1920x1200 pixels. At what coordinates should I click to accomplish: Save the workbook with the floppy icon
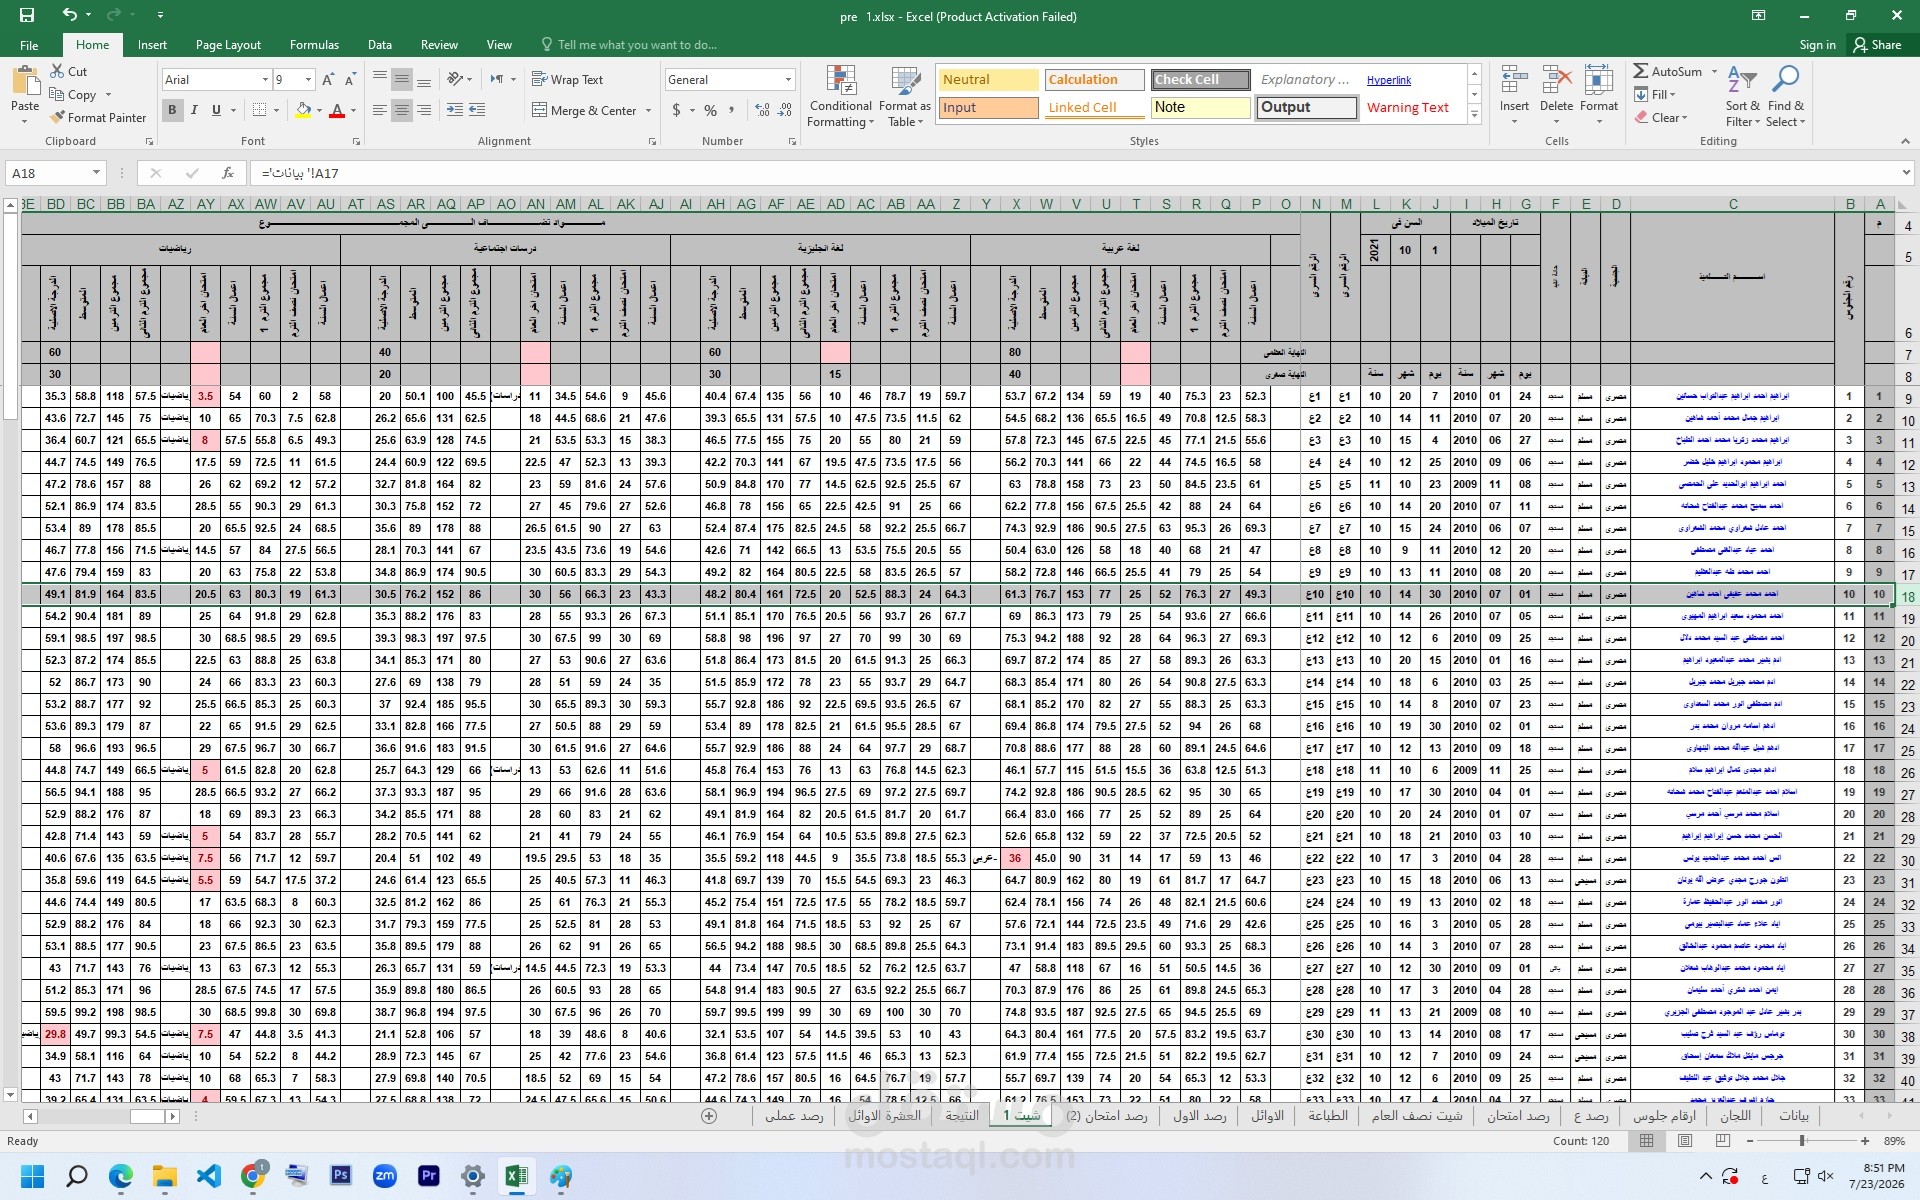[x=27, y=15]
